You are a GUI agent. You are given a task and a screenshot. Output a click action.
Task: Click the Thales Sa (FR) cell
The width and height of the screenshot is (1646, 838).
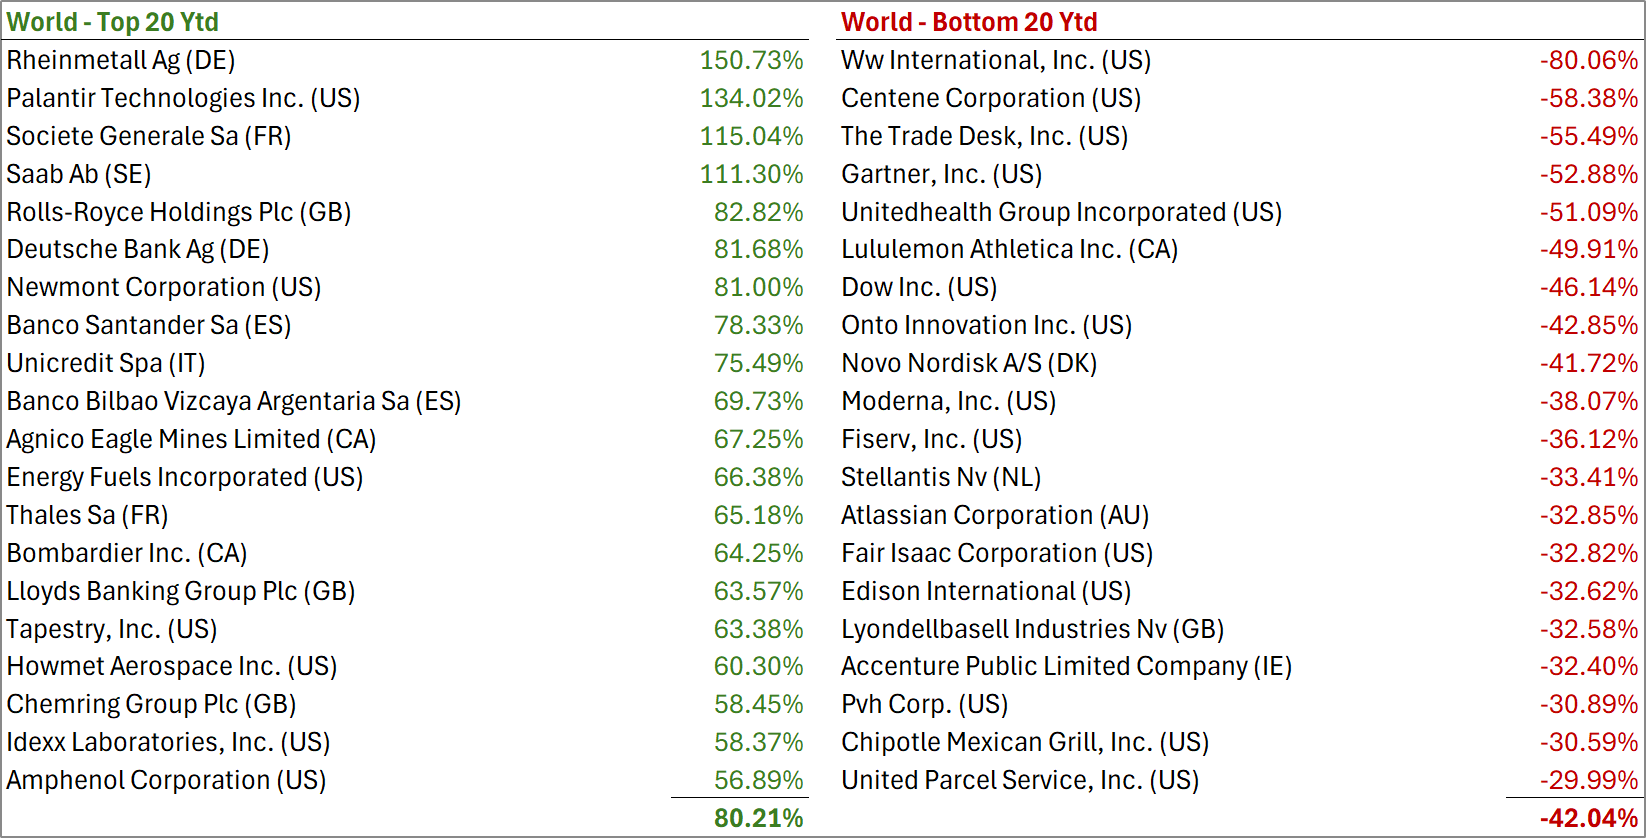(87, 515)
